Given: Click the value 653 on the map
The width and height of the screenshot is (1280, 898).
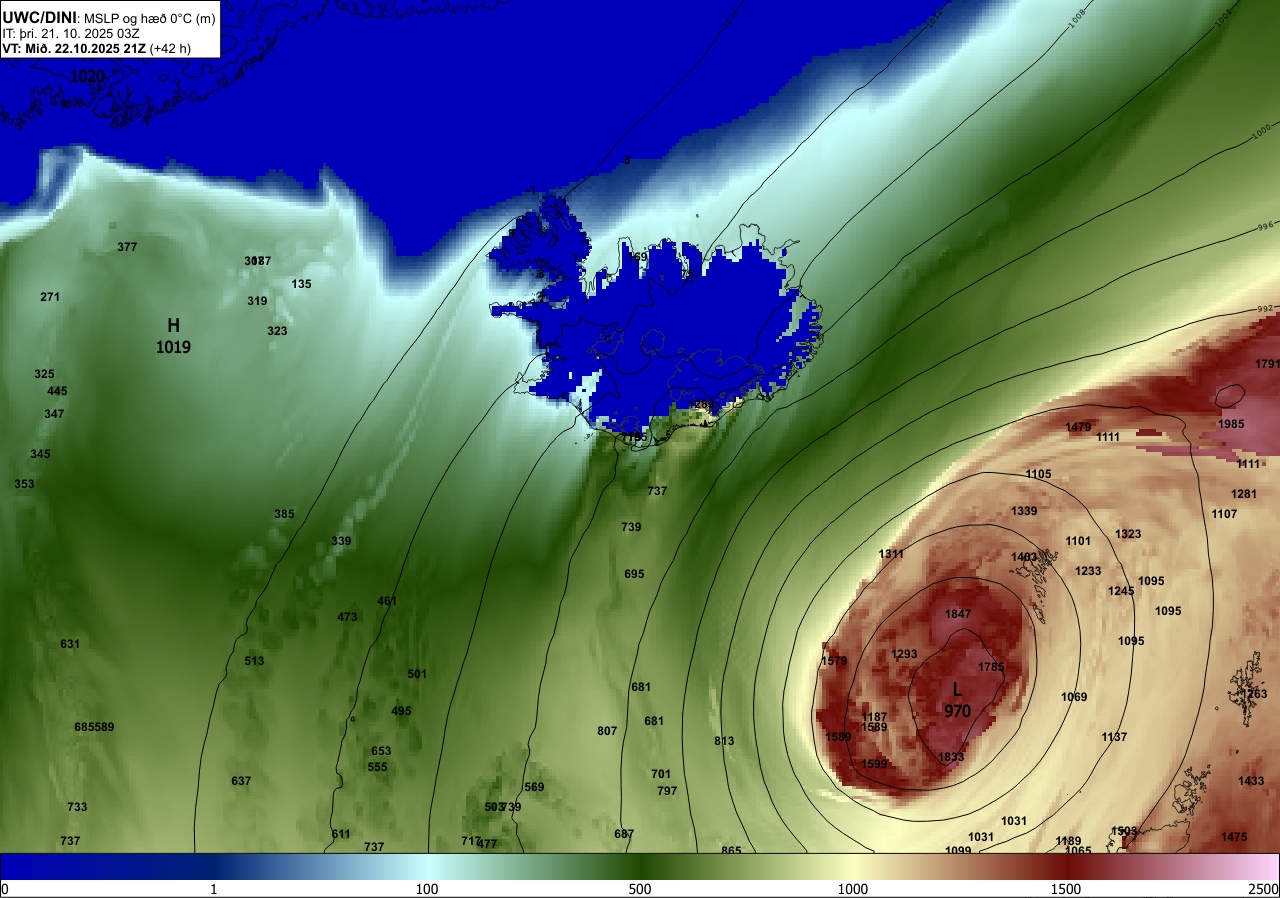Looking at the screenshot, I should (x=381, y=751).
